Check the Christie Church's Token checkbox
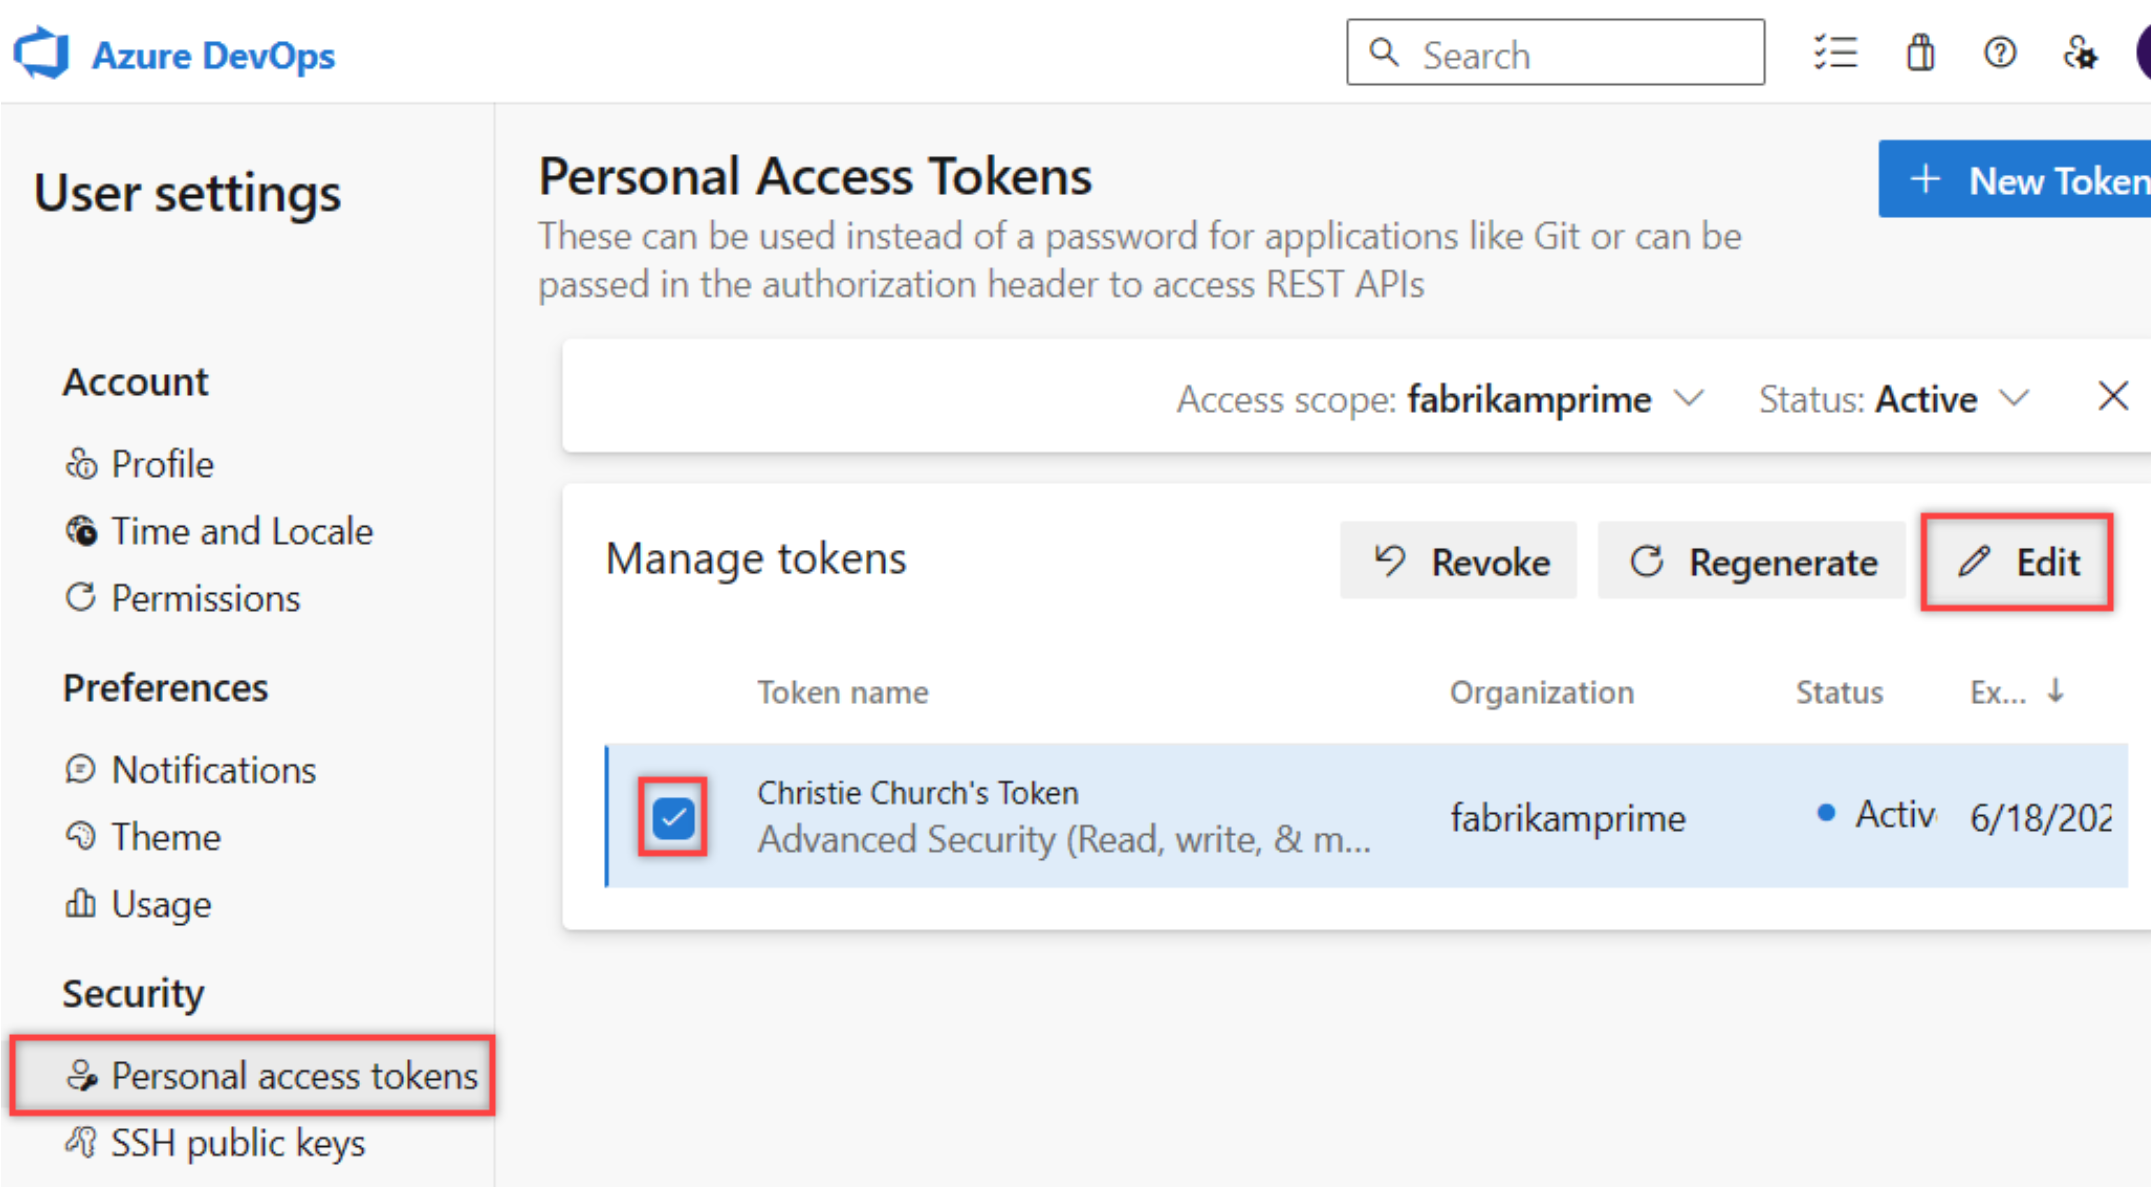The width and height of the screenshot is (2151, 1187). [x=674, y=813]
